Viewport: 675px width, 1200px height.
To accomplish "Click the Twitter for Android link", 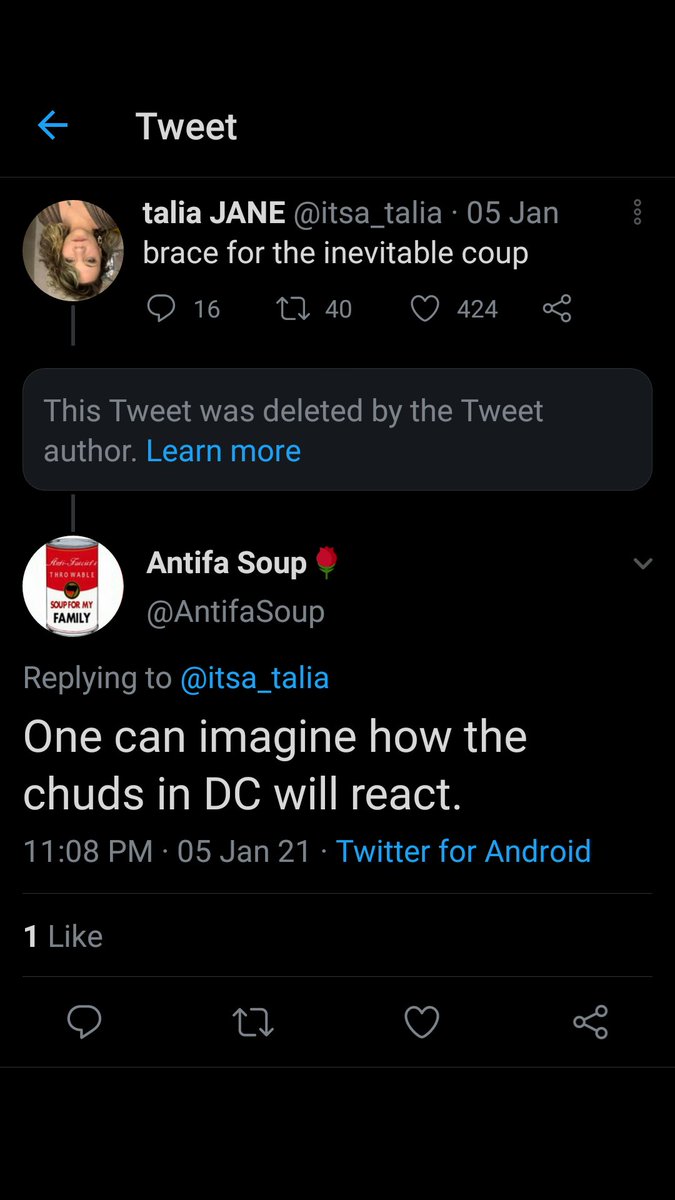I will tap(463, 851).
